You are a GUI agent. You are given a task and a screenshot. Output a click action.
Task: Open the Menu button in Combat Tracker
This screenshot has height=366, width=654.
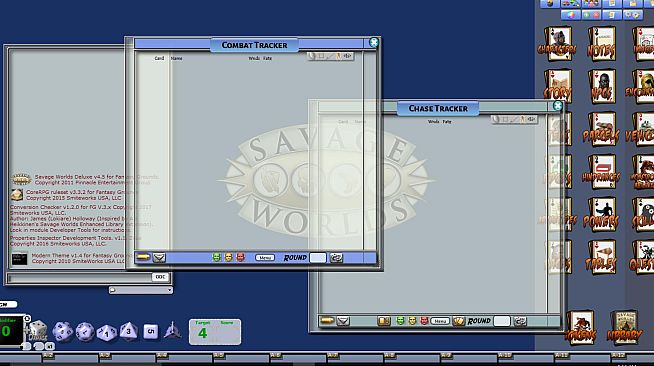tap(265, 258)
